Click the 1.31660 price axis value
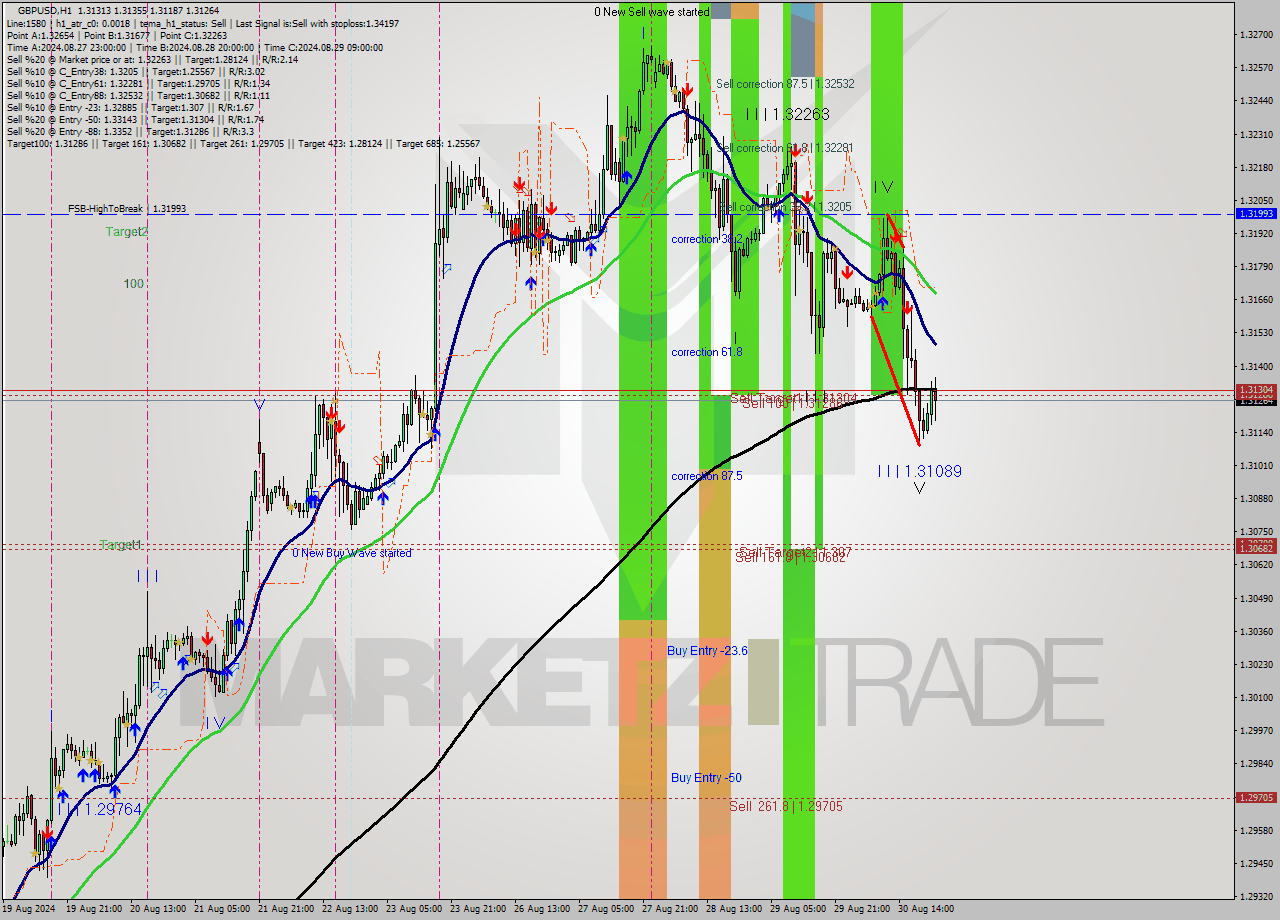The width and height of the screenshot is (1280, 920). pos(1256,299)
